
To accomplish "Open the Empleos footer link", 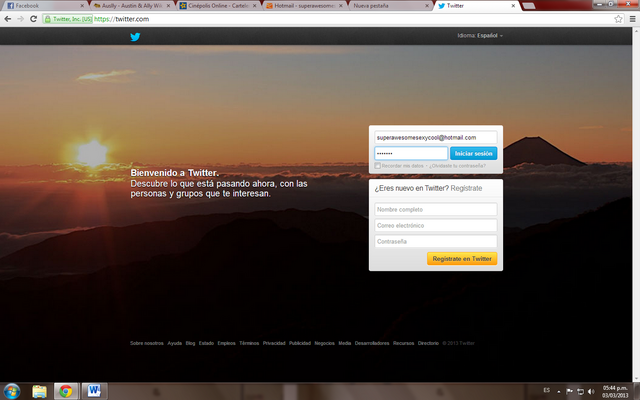I will [226, 343].
